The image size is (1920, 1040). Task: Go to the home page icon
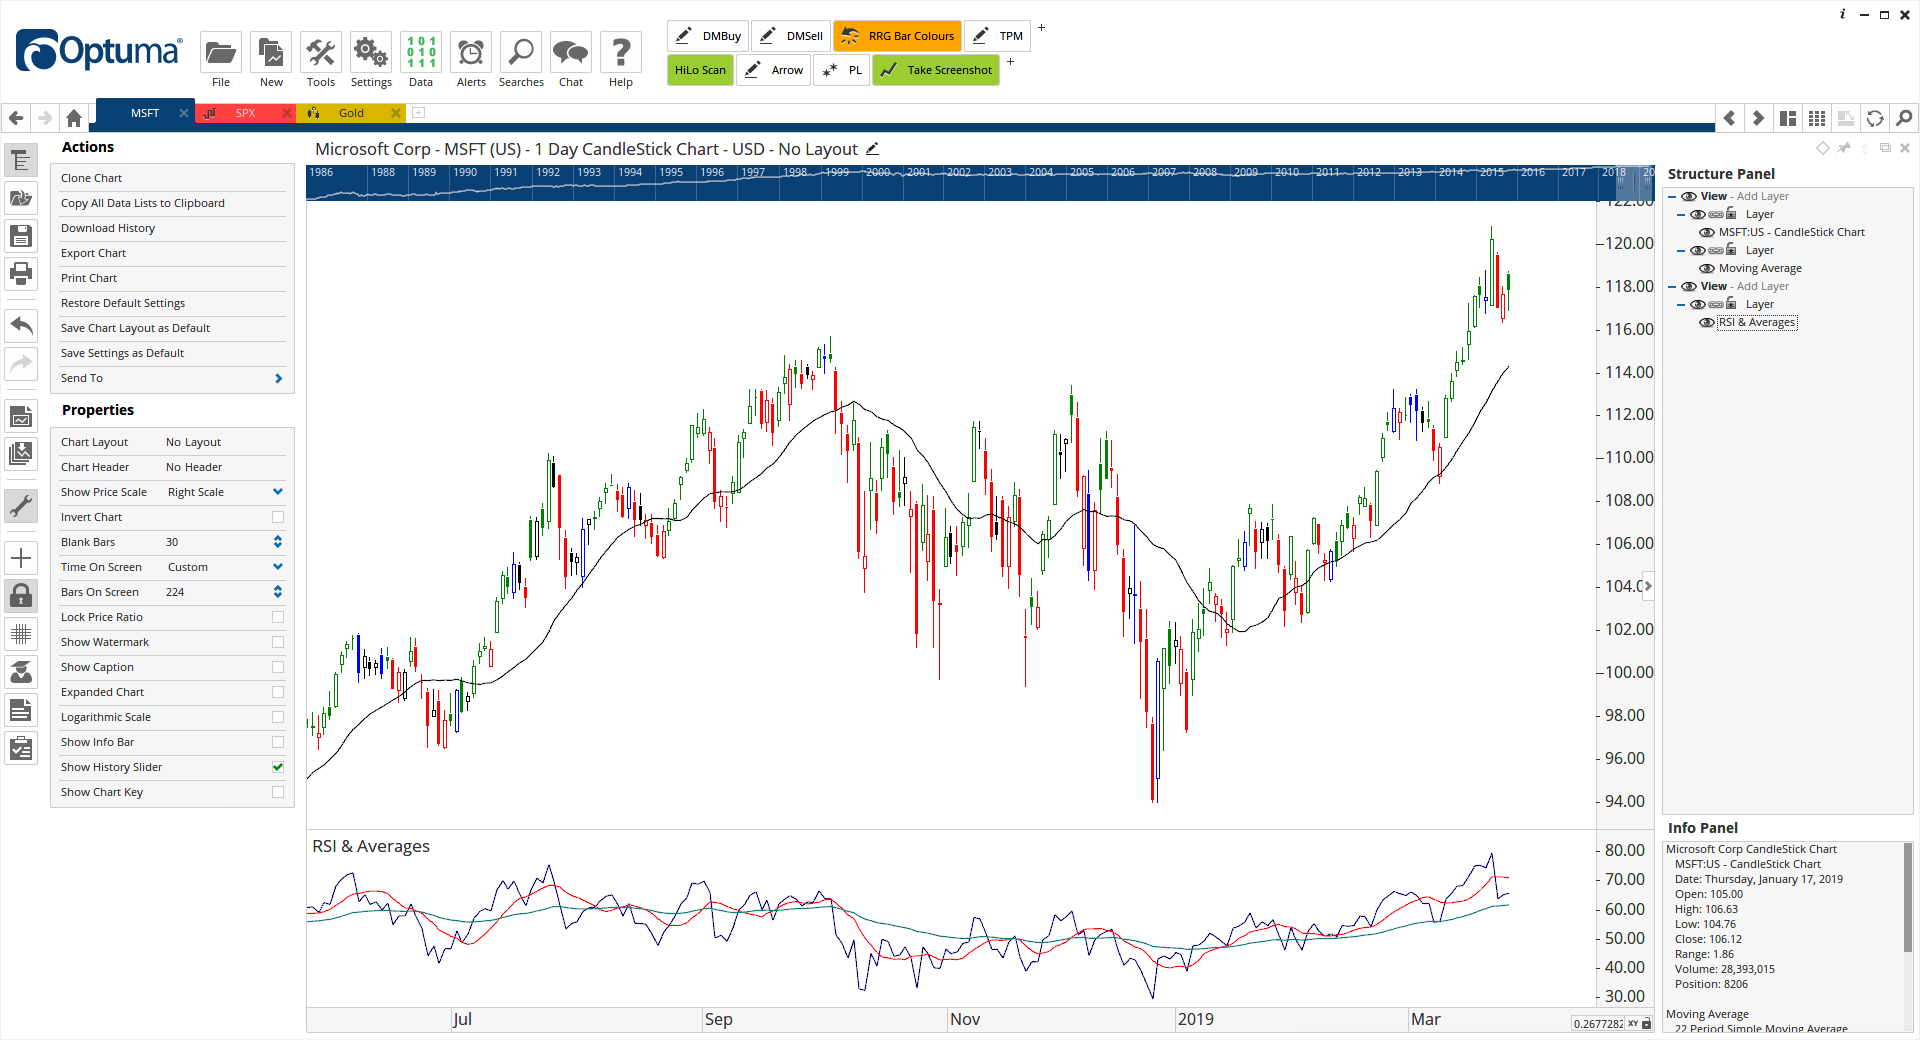(73, 118)
